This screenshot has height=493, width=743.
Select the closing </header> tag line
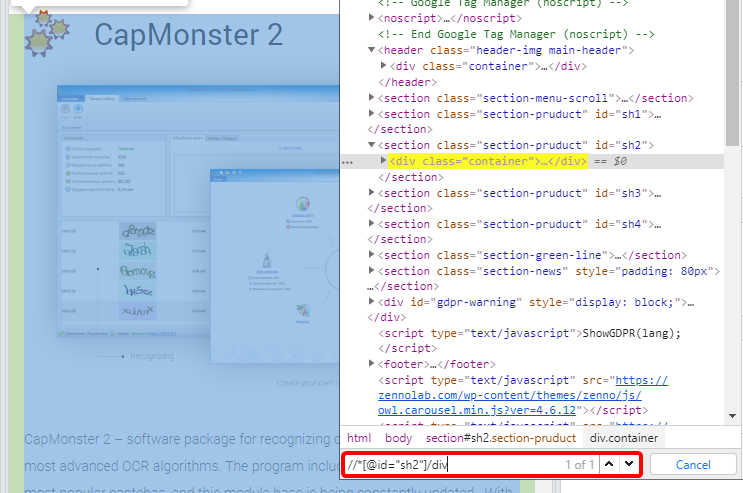[407, 82]
